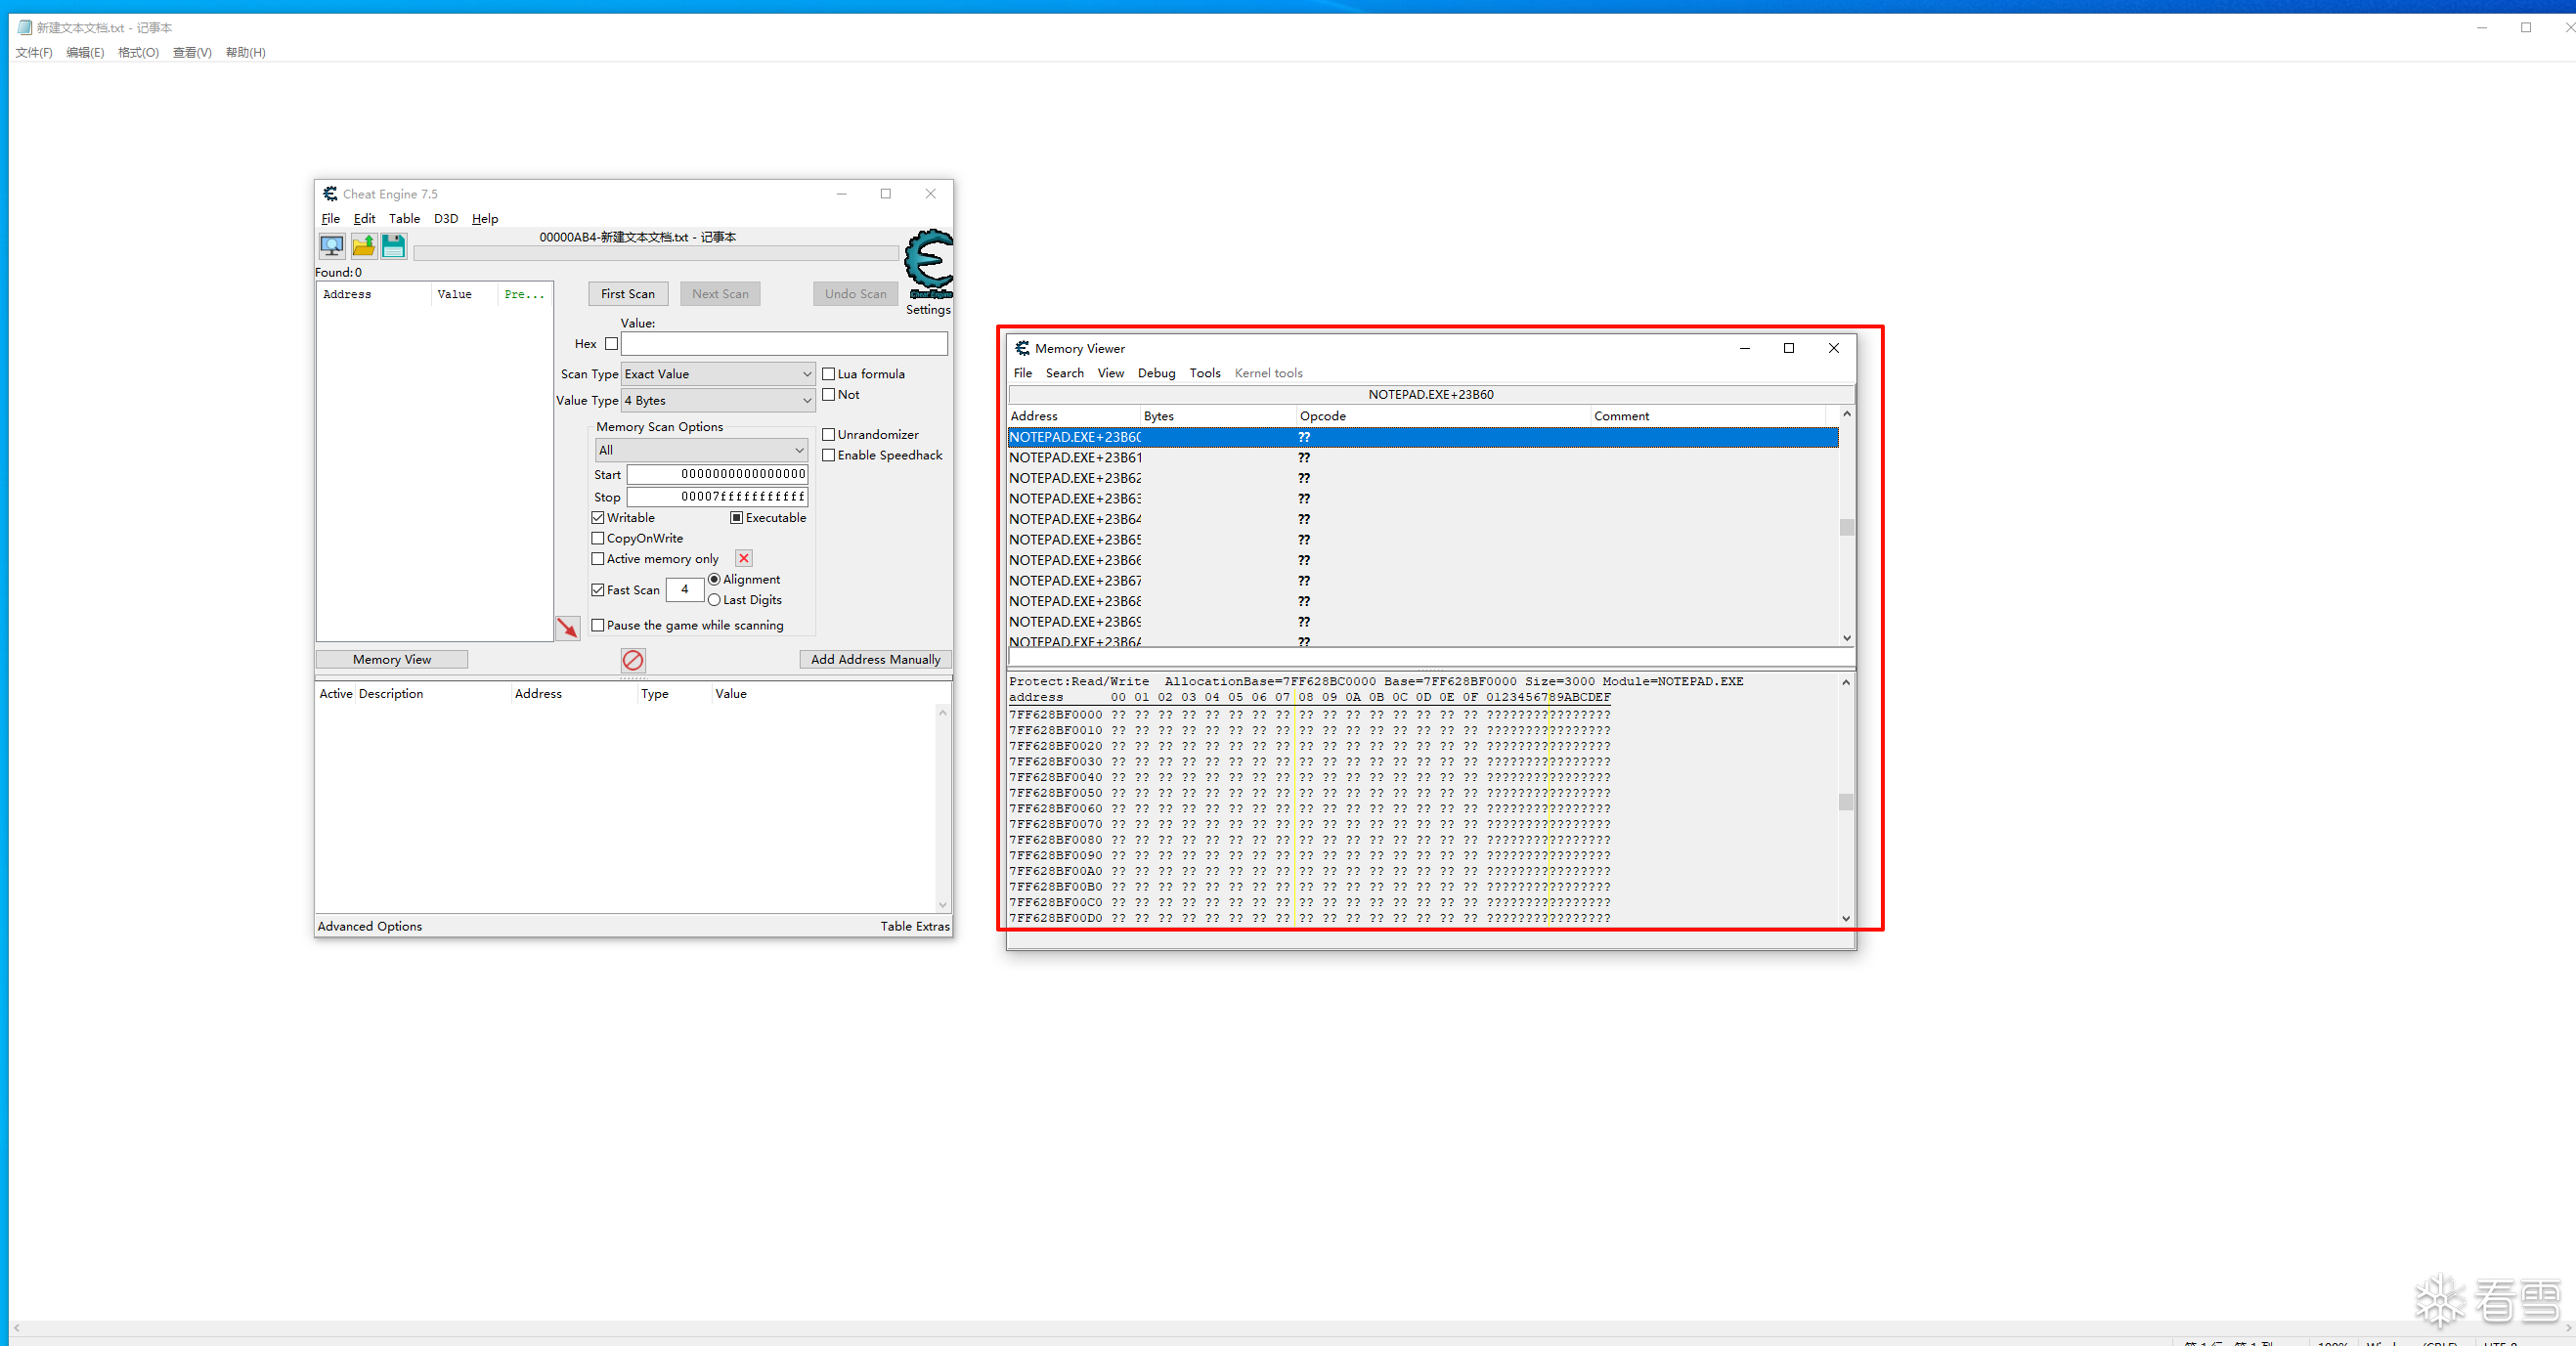Click the open process computer icon

click(x=332, y=245)
